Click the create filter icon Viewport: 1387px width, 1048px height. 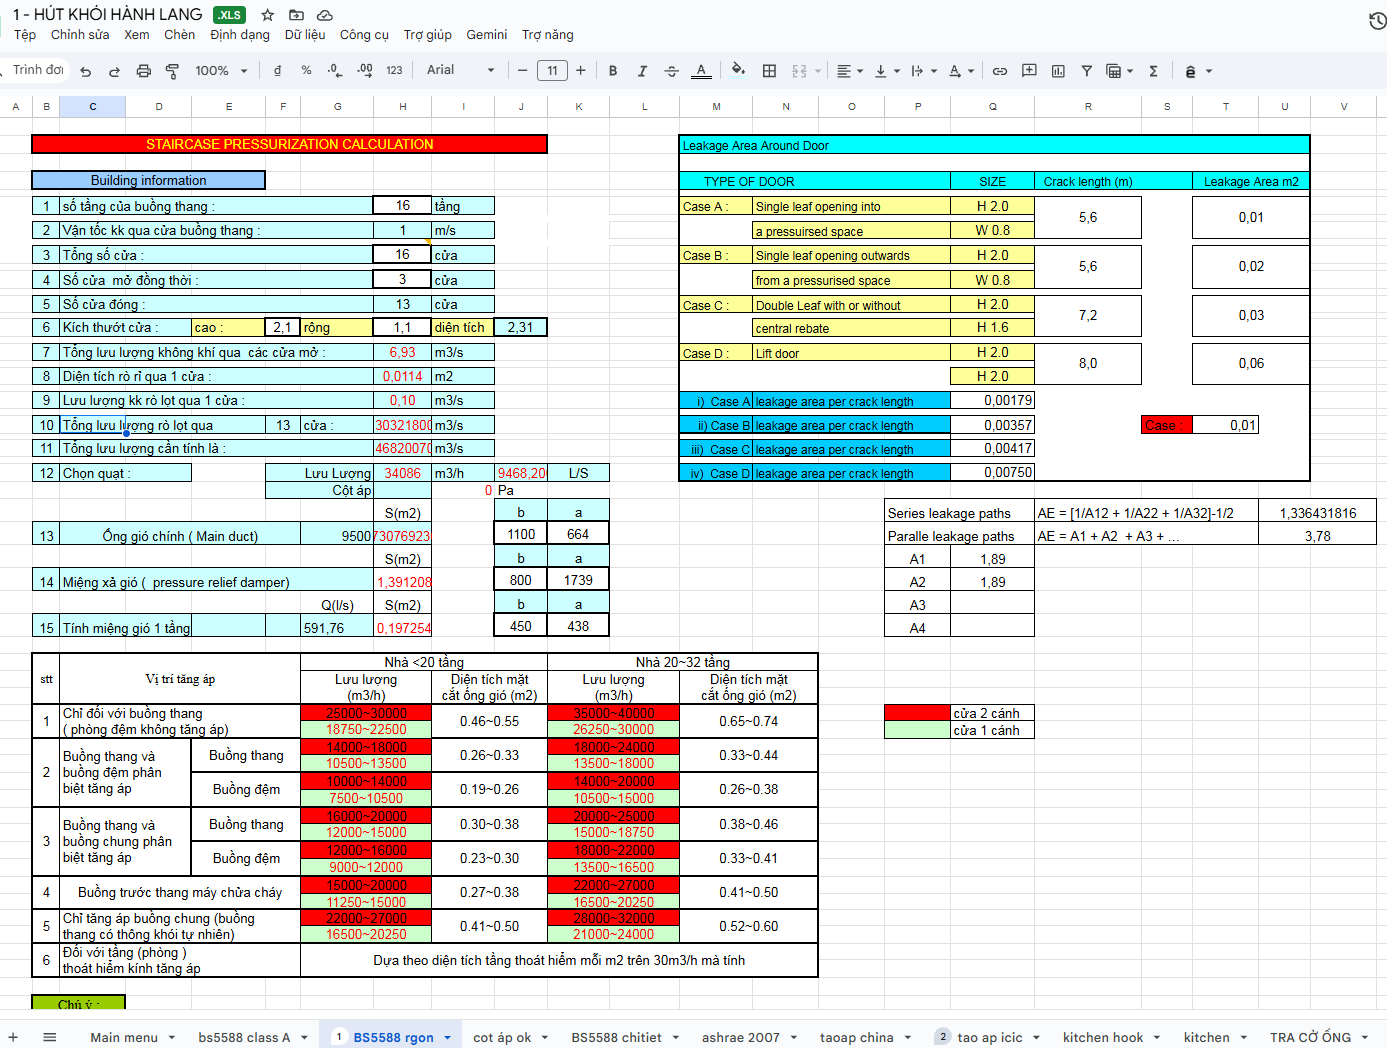pos(1086,71)
